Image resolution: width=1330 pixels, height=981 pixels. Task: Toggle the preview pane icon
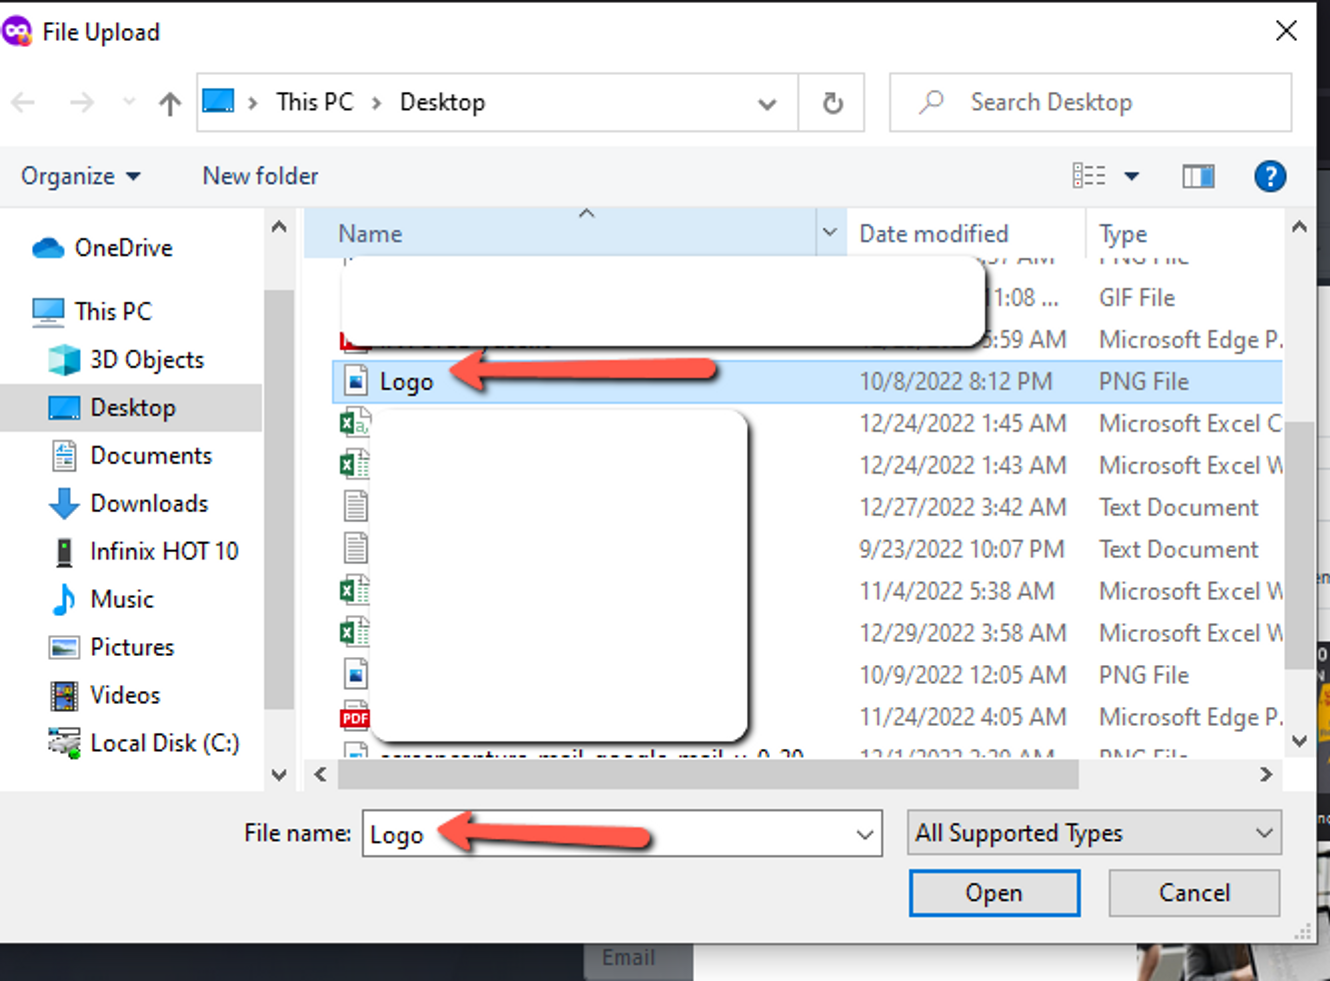tap(1197, 177)
